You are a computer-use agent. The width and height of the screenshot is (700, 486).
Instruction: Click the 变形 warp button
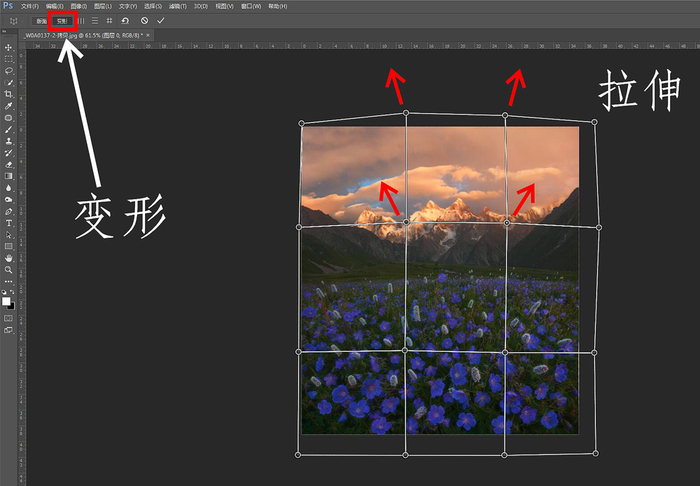[x=62, y=20]
